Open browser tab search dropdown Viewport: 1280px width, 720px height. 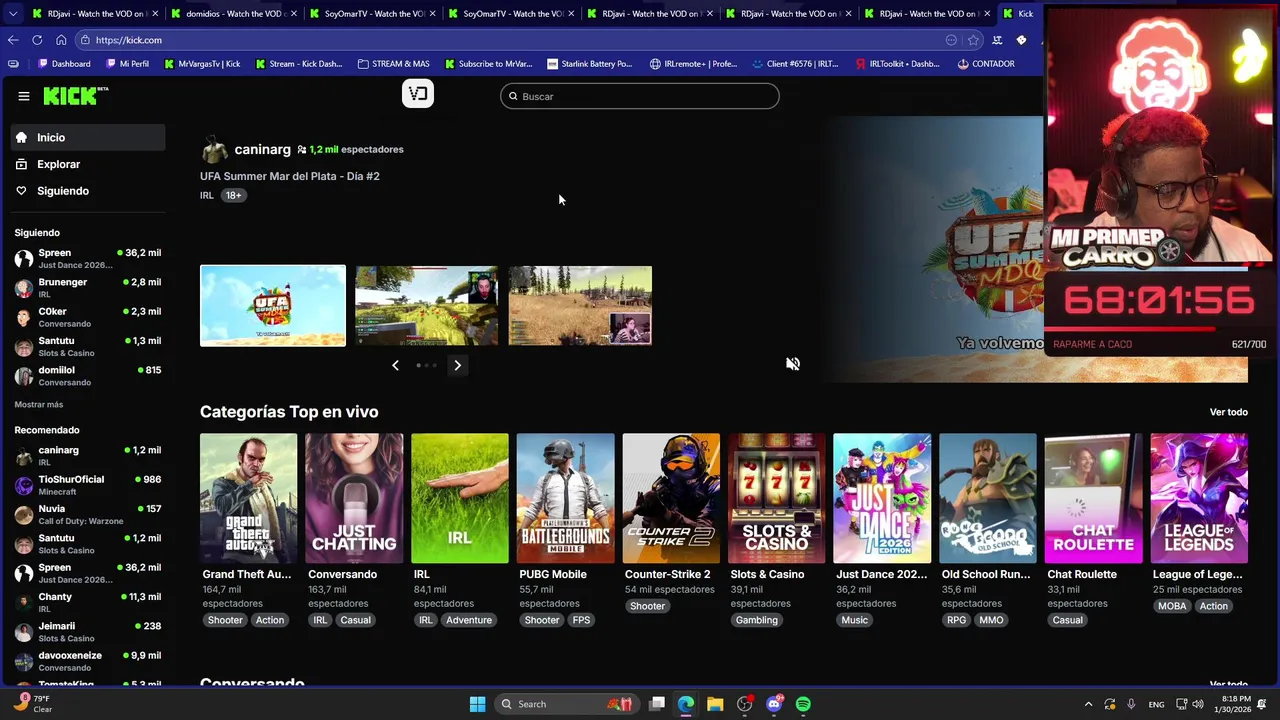pos(12,14)
